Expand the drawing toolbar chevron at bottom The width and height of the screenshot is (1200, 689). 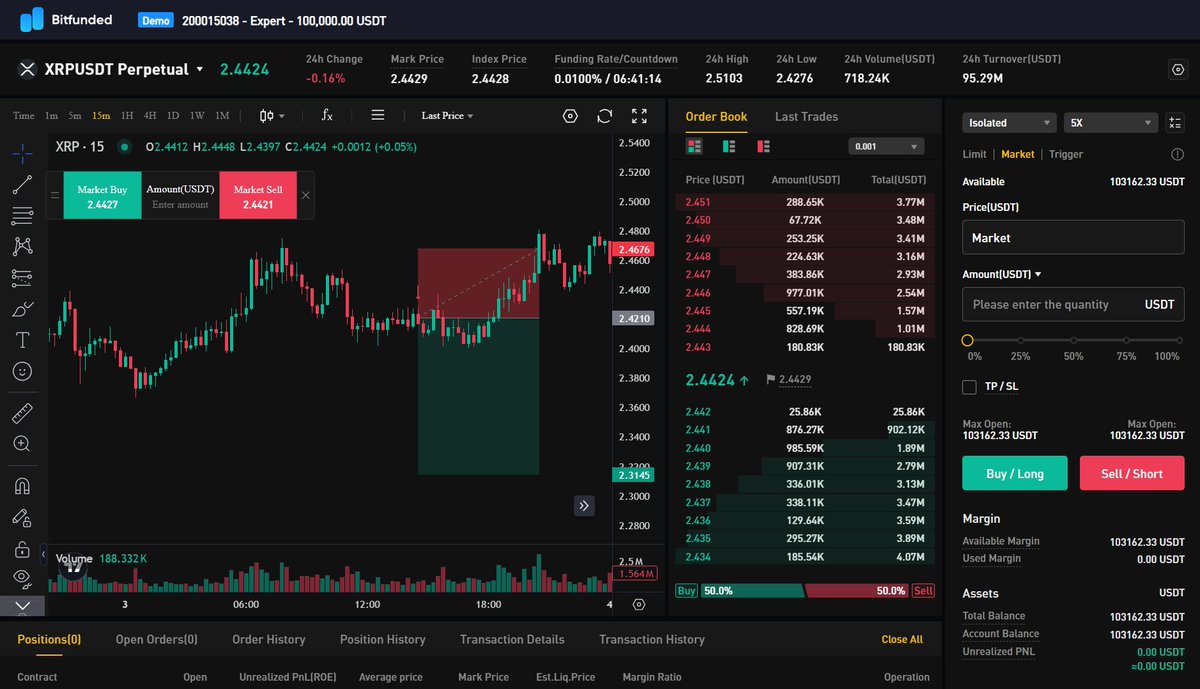point(22,605)
